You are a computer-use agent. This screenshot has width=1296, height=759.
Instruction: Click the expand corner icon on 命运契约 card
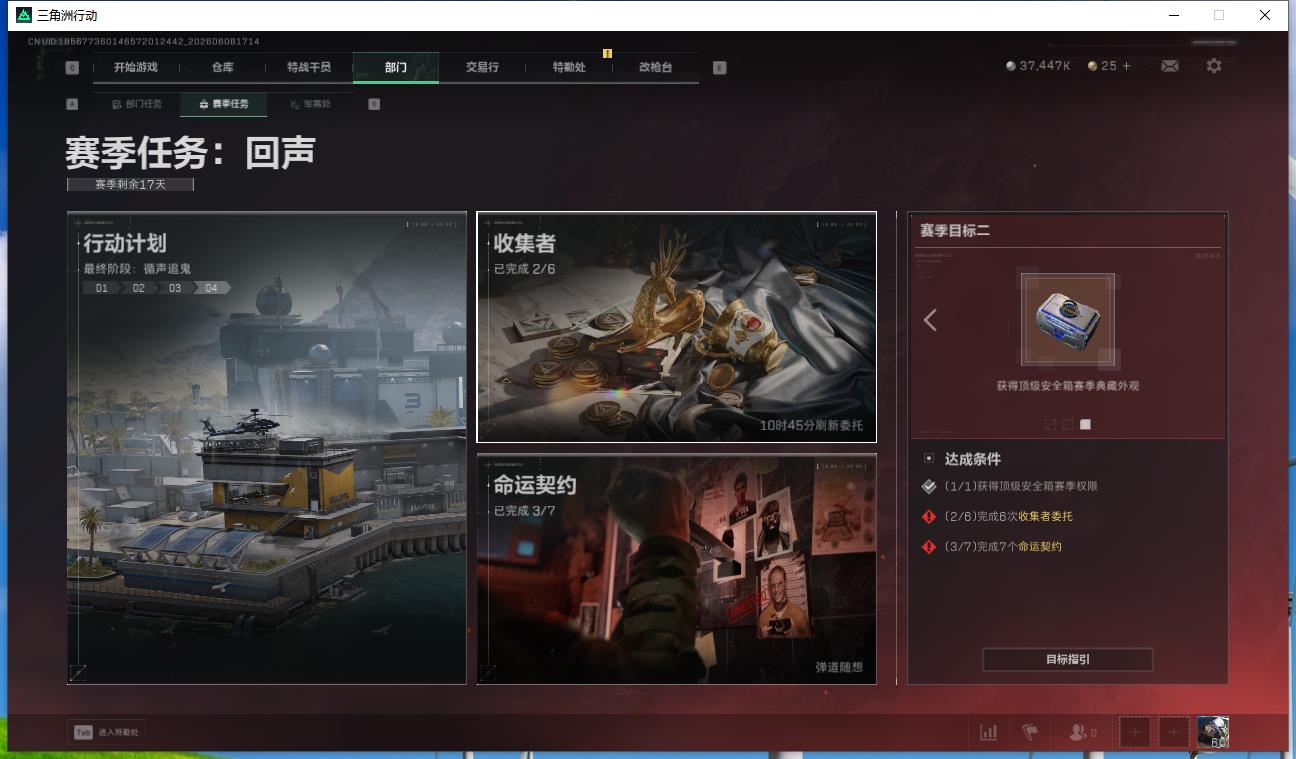point(487,674)
